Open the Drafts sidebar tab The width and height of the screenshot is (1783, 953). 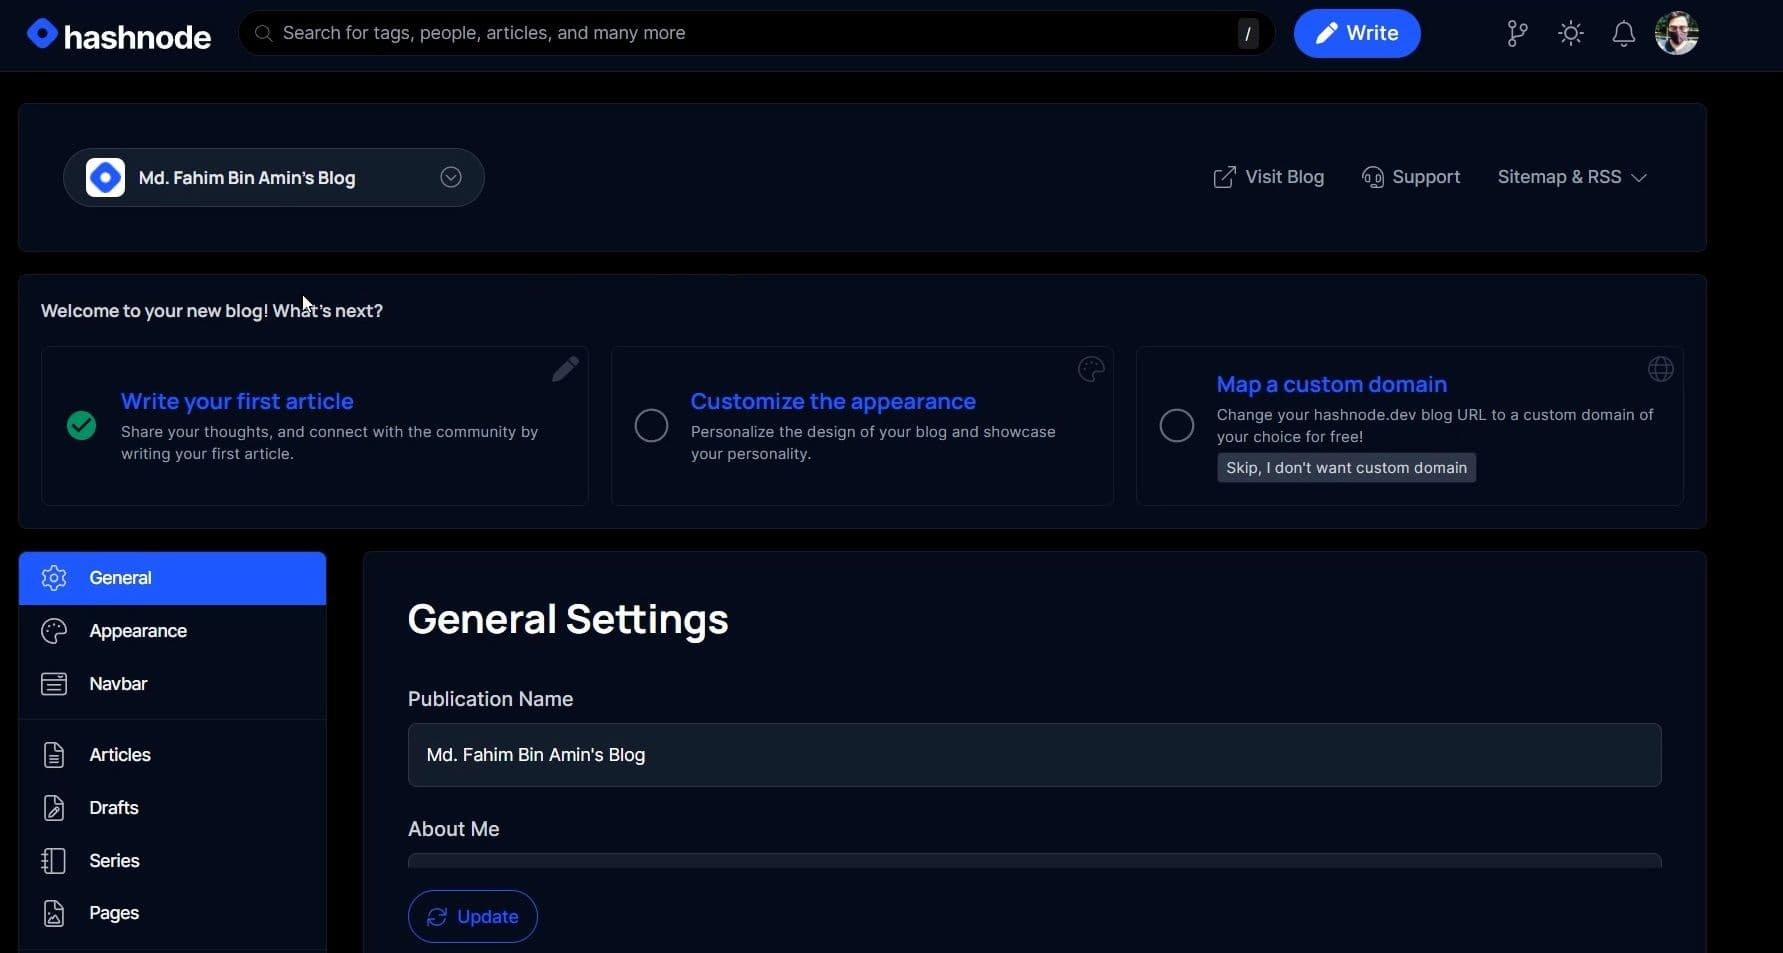pos(172,808)
